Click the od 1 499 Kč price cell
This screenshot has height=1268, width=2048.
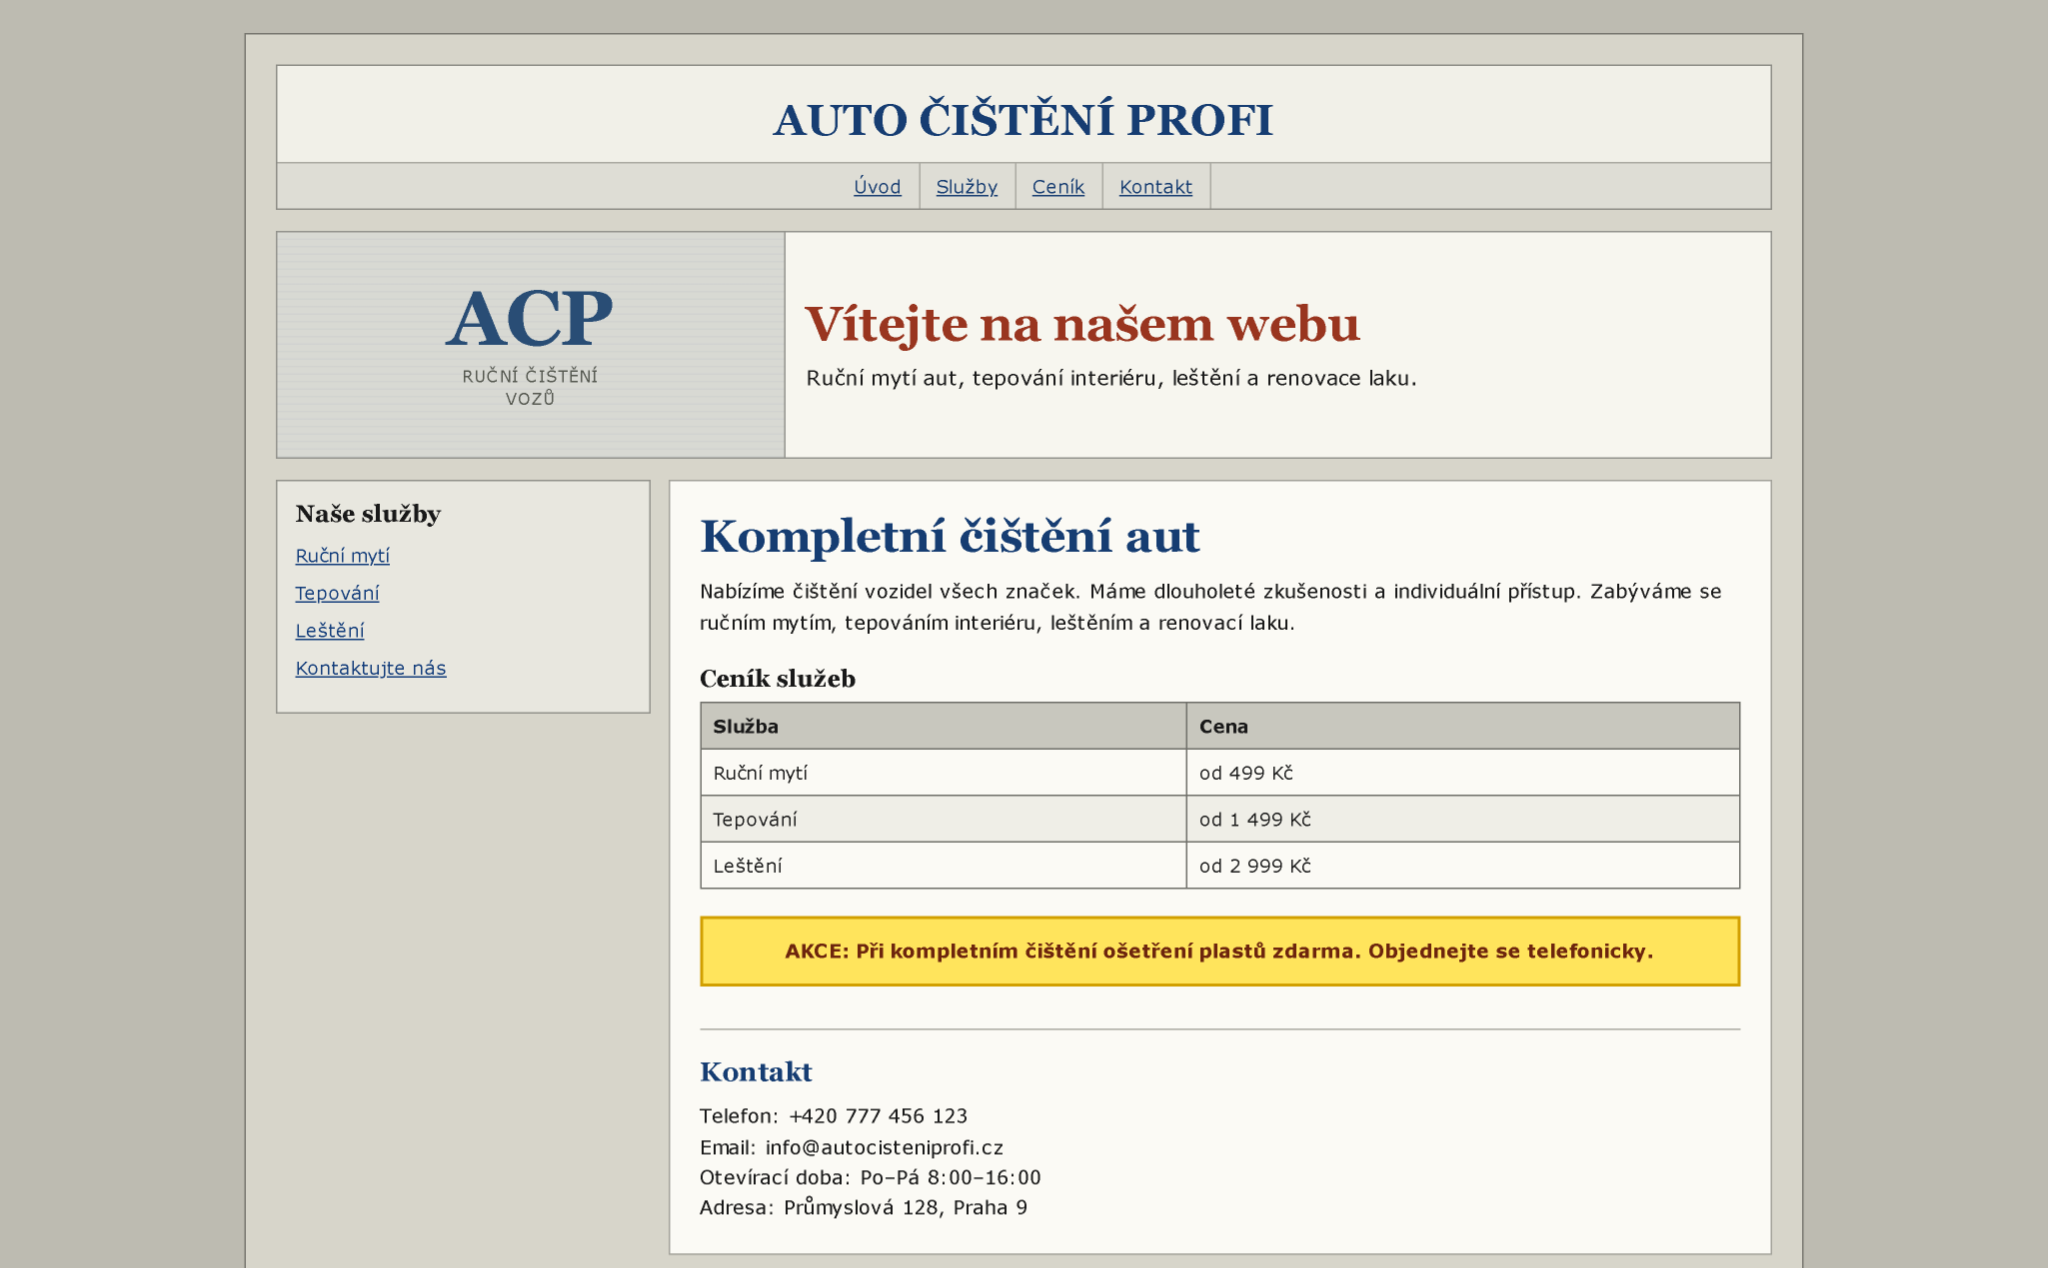tap(1463, 819)
